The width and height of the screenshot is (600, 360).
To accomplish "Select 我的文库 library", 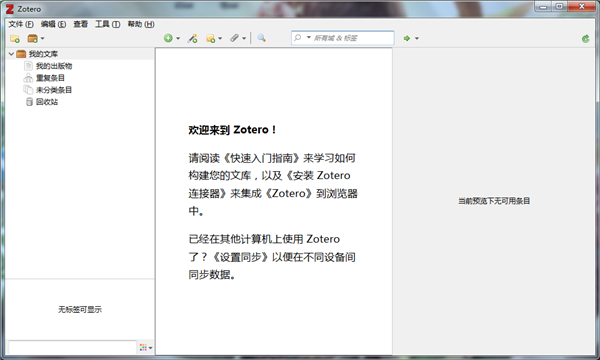I will (43, 54).
